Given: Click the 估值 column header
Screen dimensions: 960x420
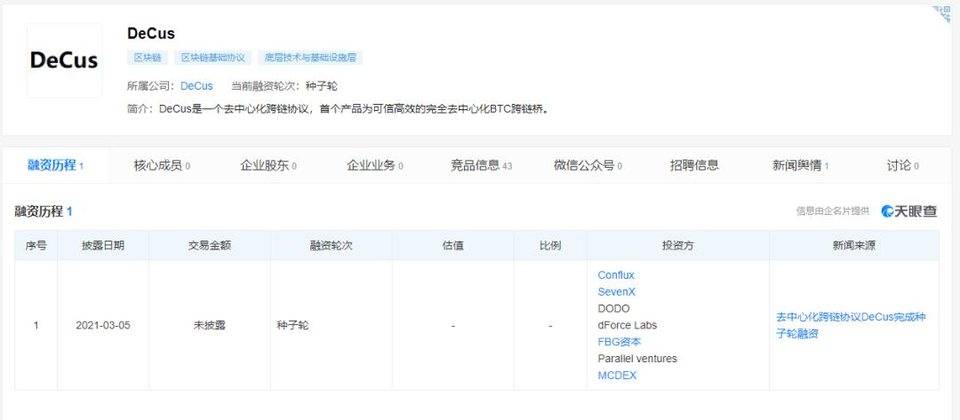Looking at the screenshot, I should pyautogui.click(x=453, y=246).
